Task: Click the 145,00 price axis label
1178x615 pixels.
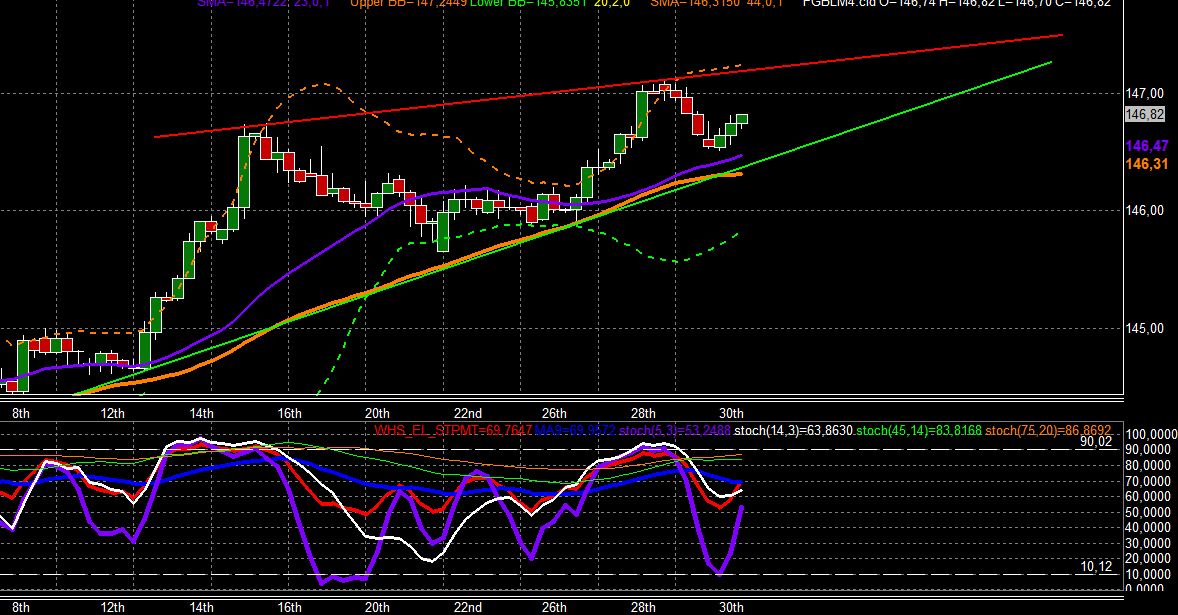Action: click(1144, 328)
